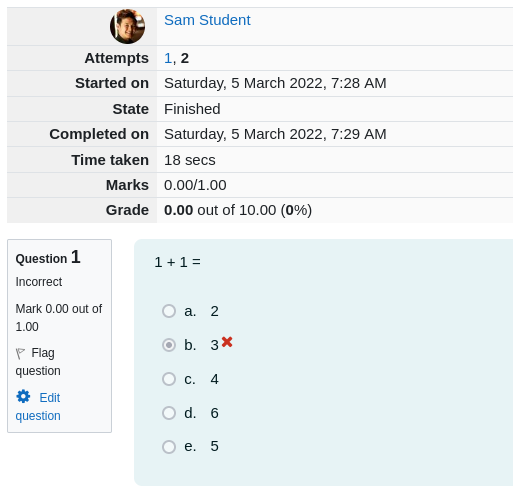Click the Flag question text

click(x=38, y=362)
